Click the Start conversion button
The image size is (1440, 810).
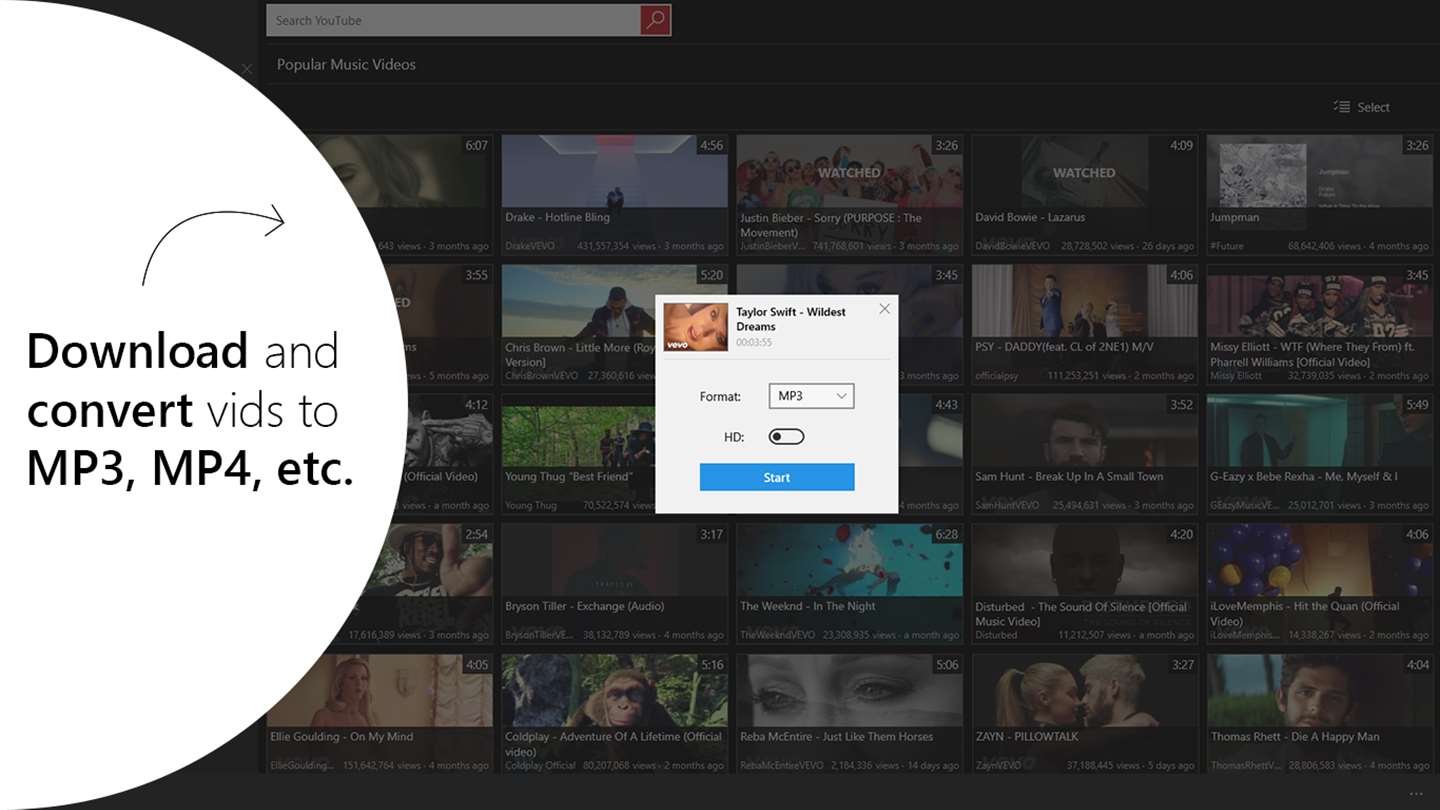click(777, 477)
